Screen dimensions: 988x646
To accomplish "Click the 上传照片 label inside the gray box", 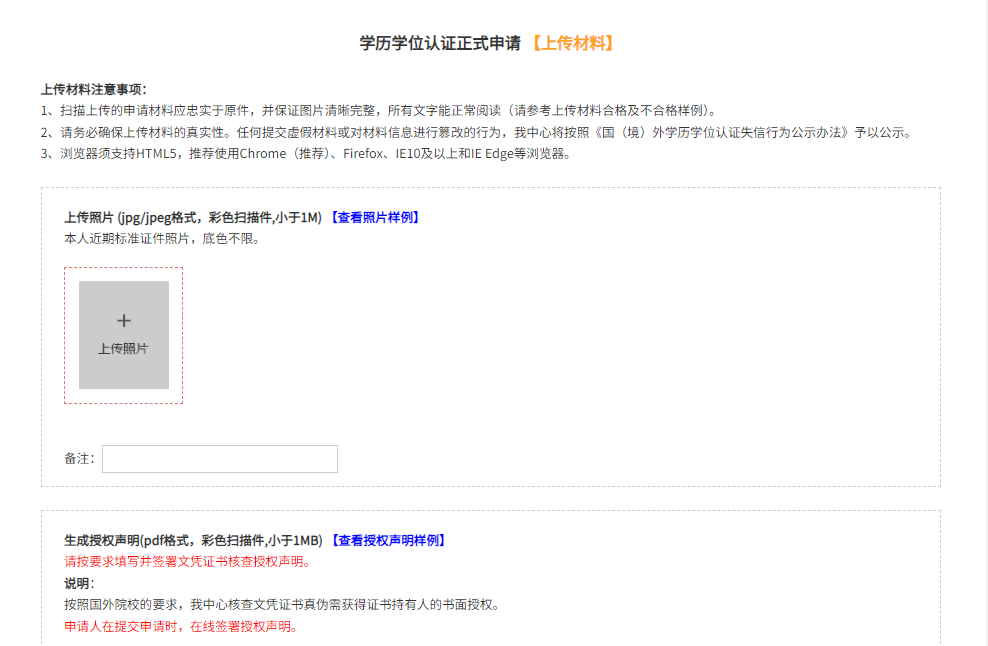I will click(x=123, y=349).
